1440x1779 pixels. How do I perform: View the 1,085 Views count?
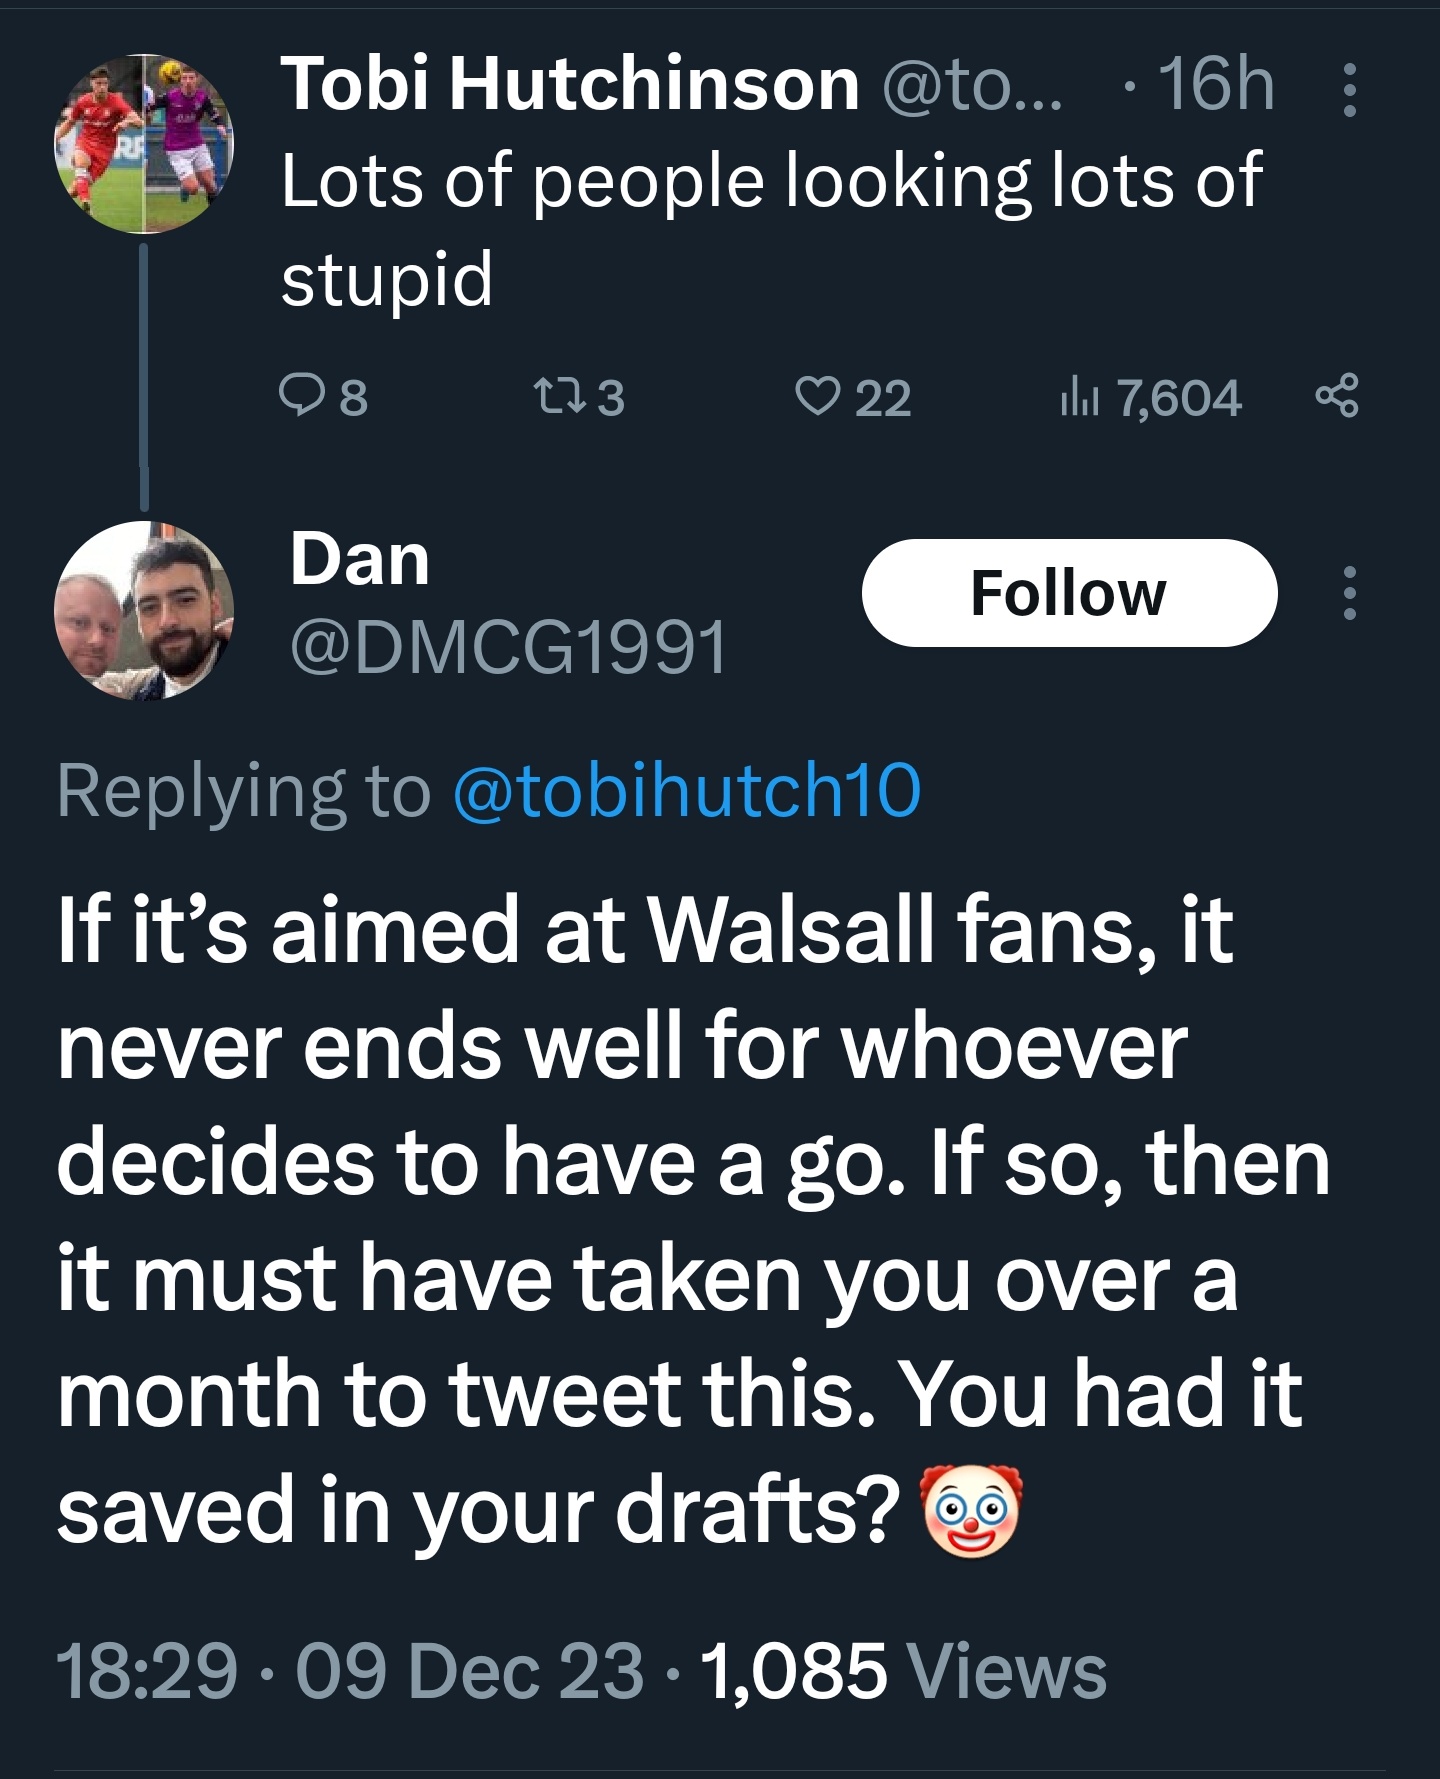(x=904, y=1671)
